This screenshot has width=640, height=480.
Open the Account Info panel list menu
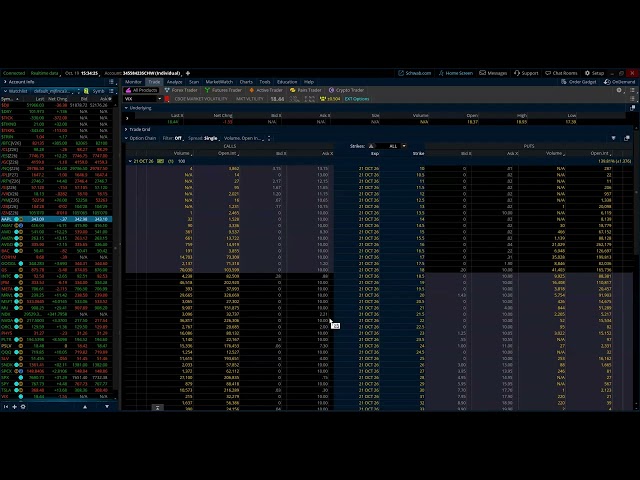(111, 82)
